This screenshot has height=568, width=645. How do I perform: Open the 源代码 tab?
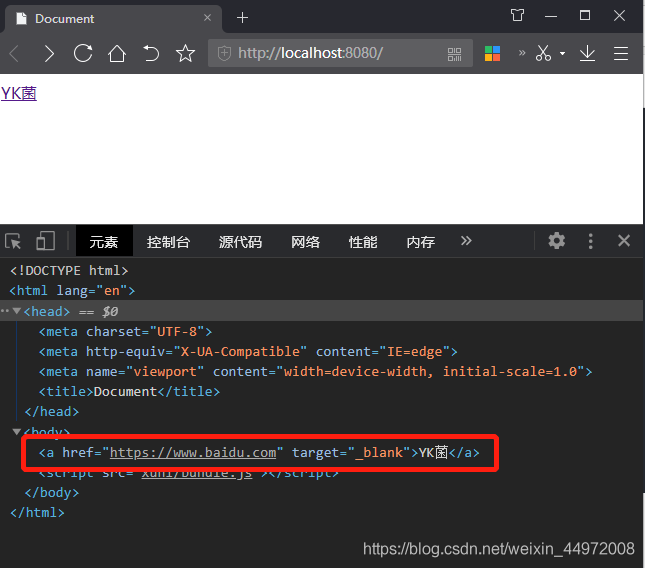click(x=240, y=242)
